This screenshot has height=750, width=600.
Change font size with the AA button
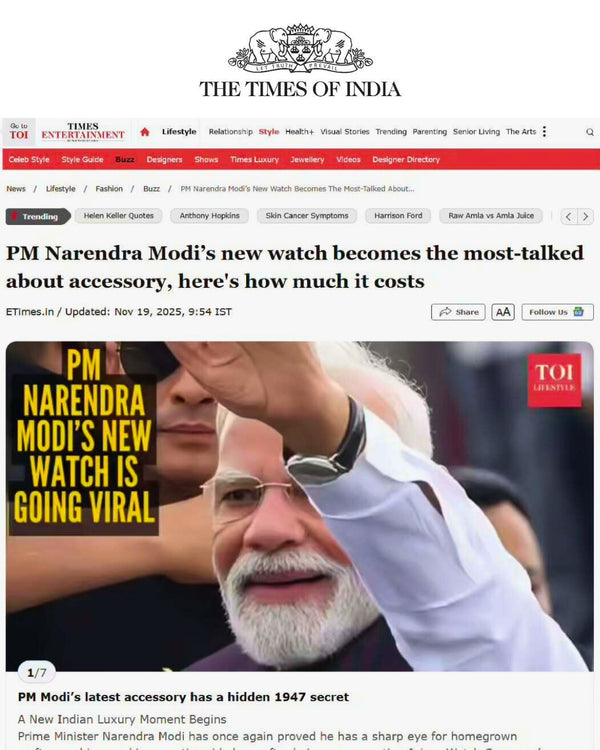pyautogui.click(x=503, y=312)
